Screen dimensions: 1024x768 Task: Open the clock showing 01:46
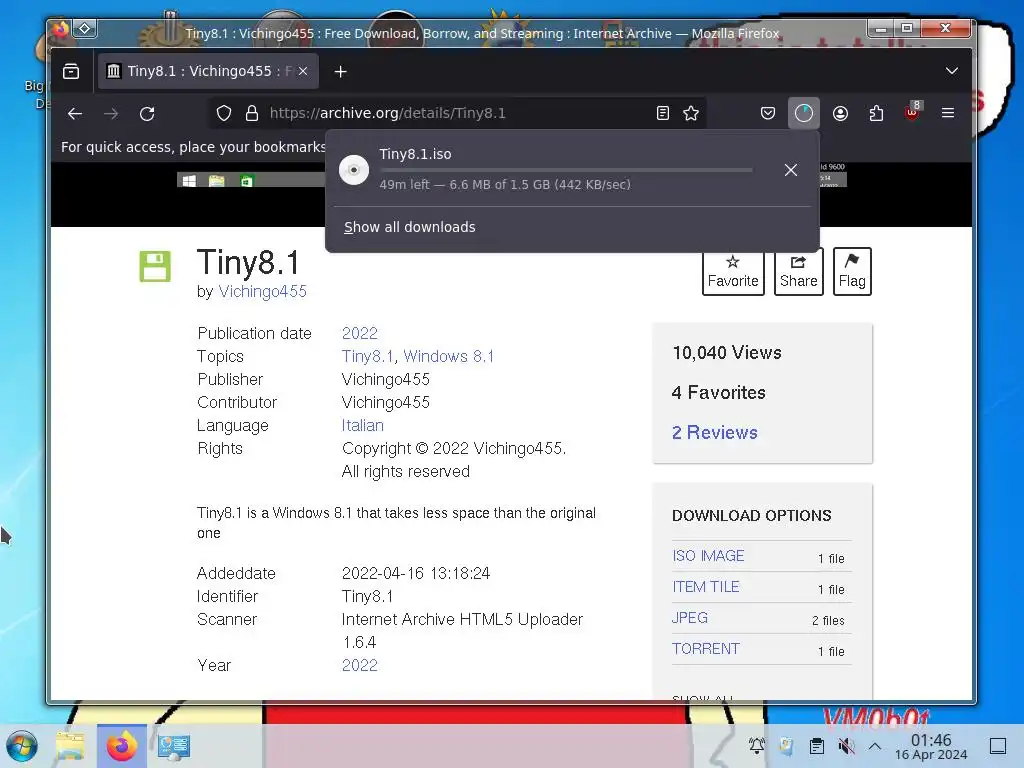pos(931,746)
